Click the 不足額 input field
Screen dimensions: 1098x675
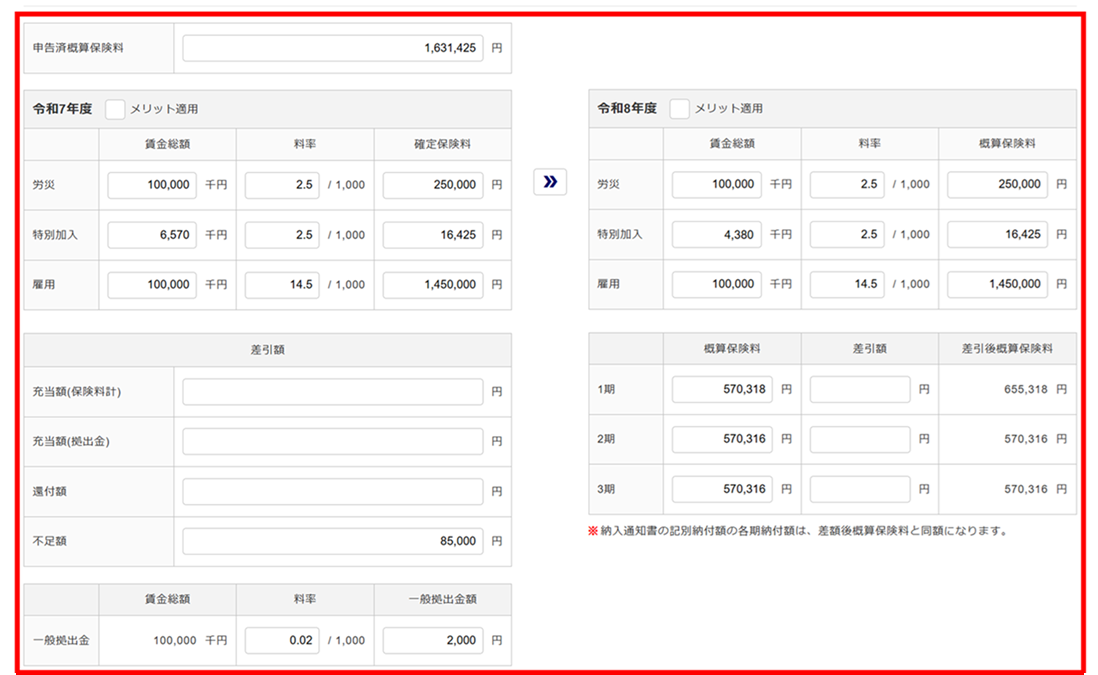tap(332, 541)
